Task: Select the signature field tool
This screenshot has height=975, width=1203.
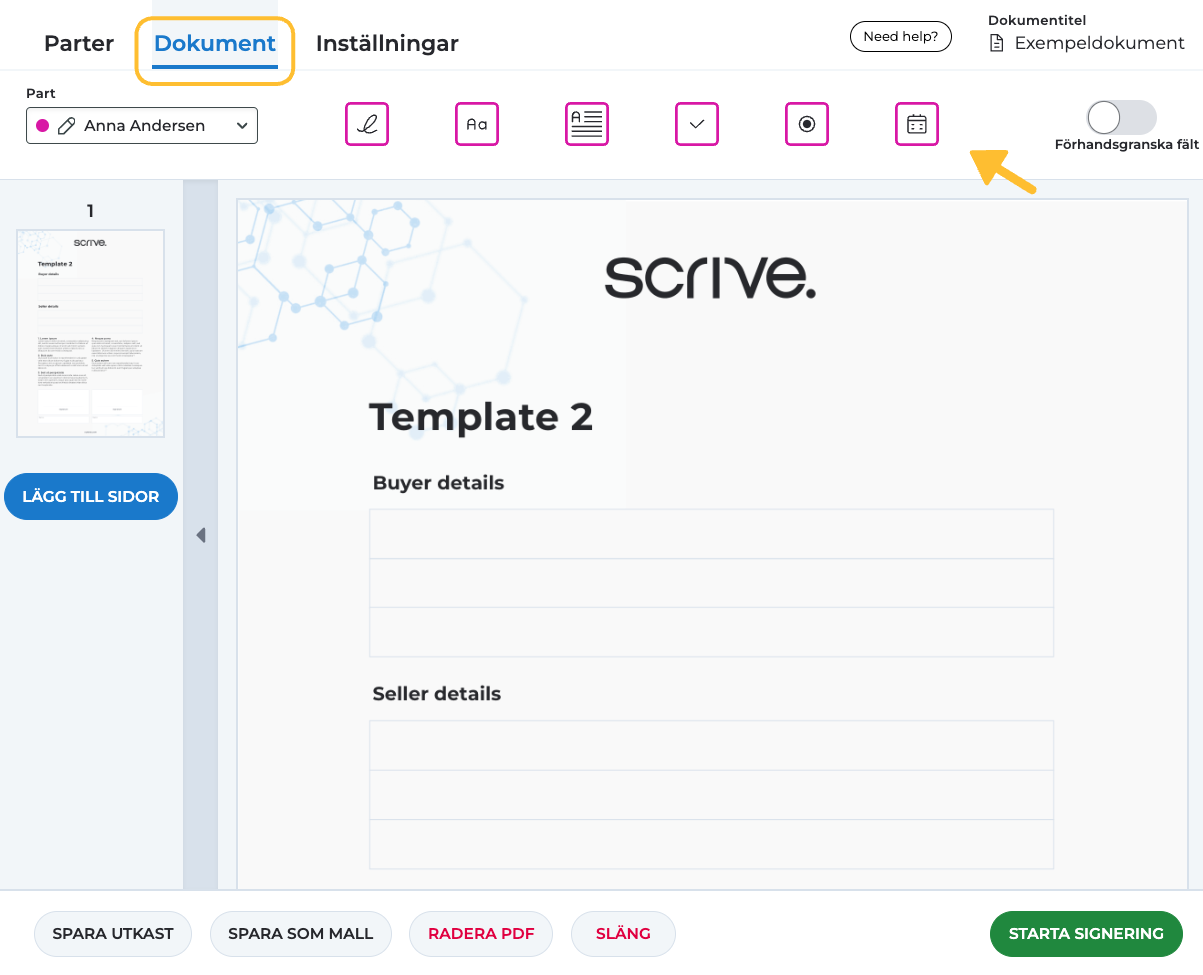Action: point(367,124)
